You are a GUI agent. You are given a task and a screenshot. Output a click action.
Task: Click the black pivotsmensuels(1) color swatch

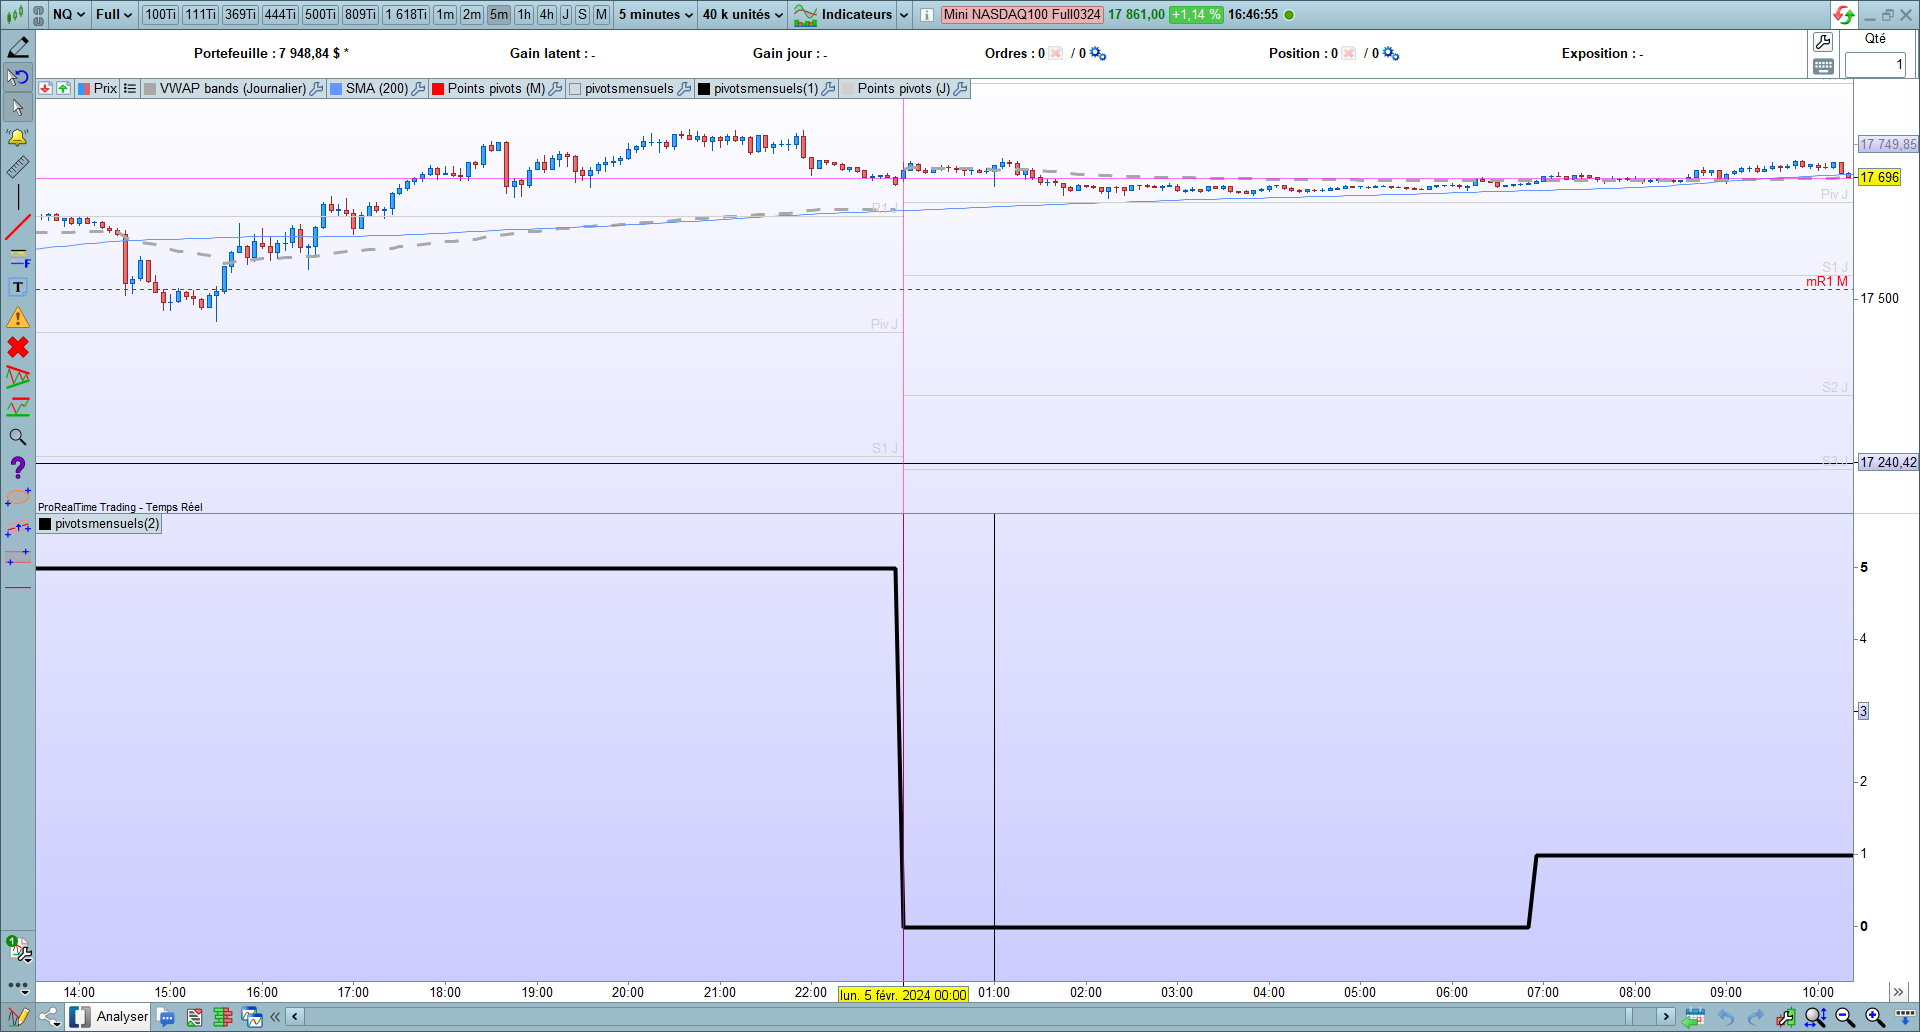click(x=704, y=89)
